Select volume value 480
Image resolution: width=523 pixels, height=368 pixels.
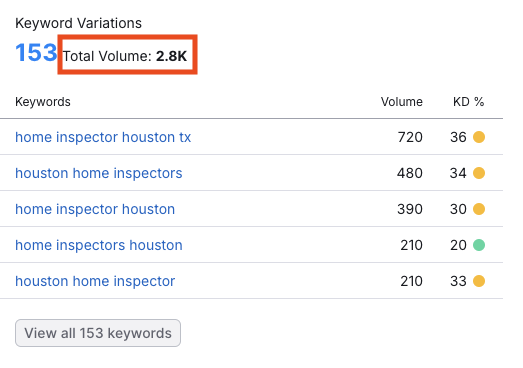coord(410,173)
